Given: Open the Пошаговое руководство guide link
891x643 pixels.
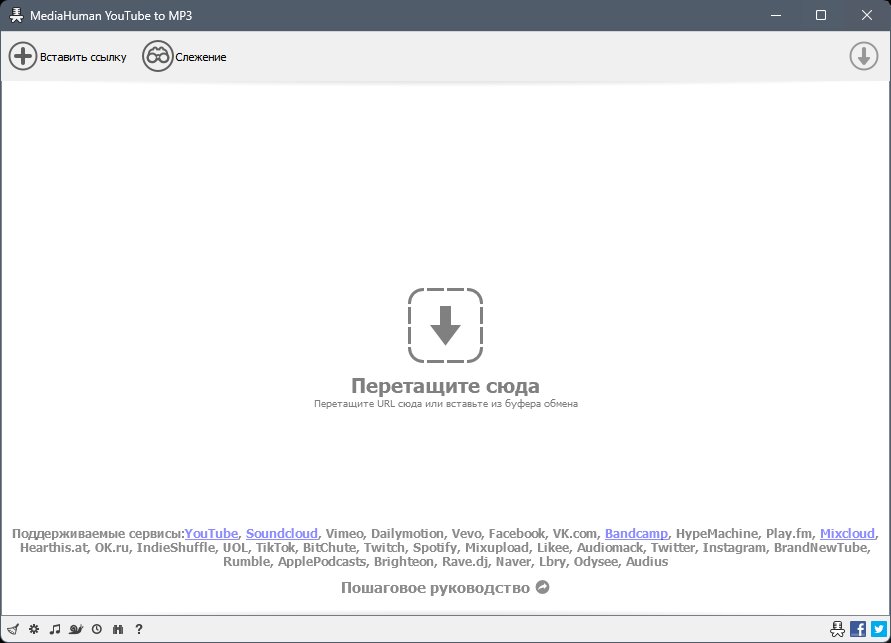Looking at the screenshot, I should tap(435, 587).
